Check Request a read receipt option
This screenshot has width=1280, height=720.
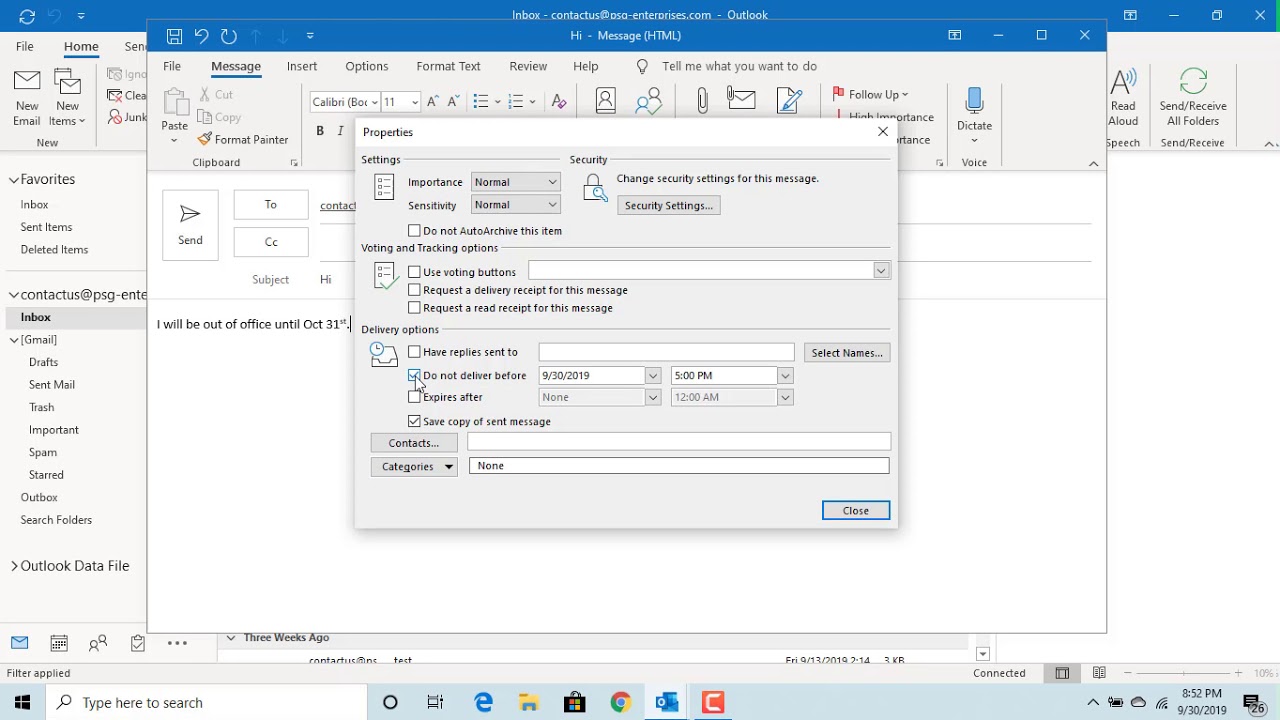(x=414, y=308)
